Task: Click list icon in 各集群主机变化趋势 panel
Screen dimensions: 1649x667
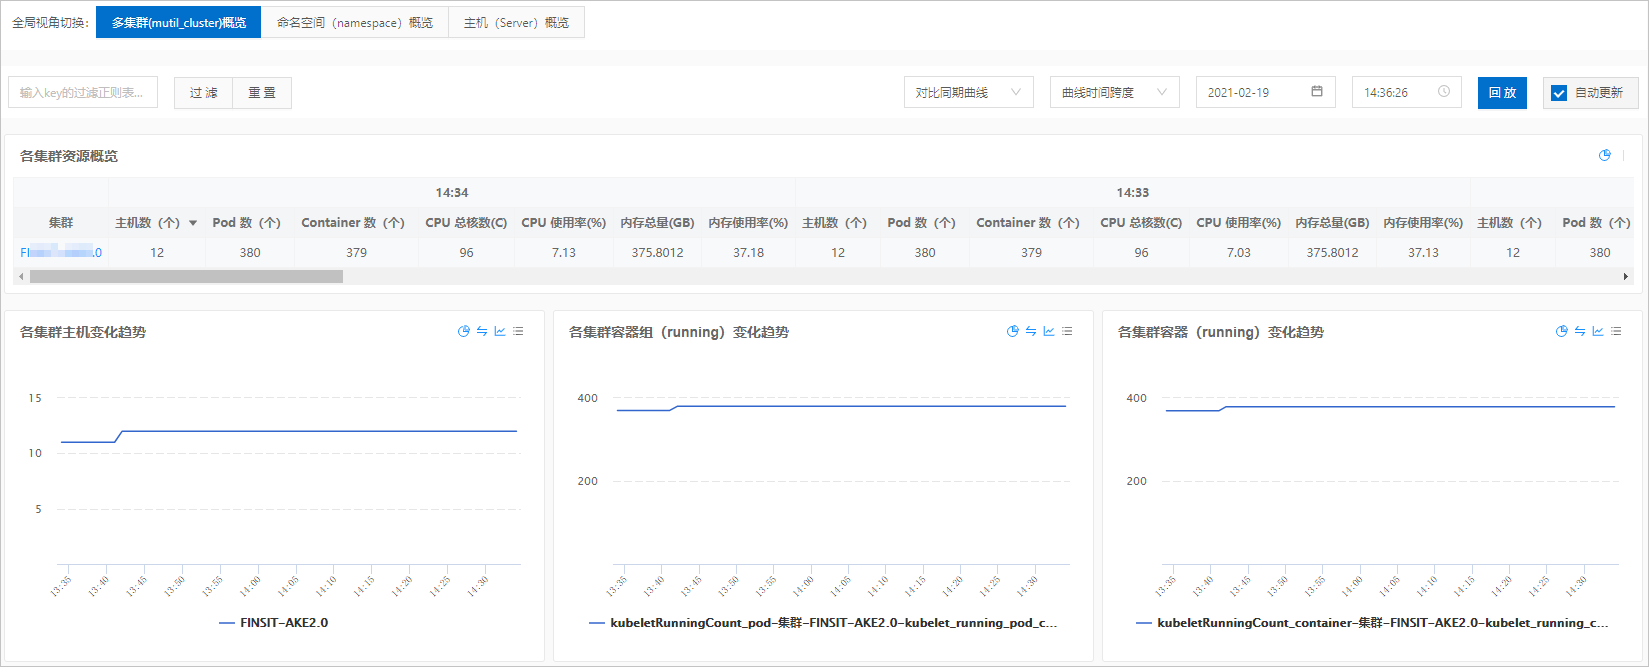Action: (518, 331)
